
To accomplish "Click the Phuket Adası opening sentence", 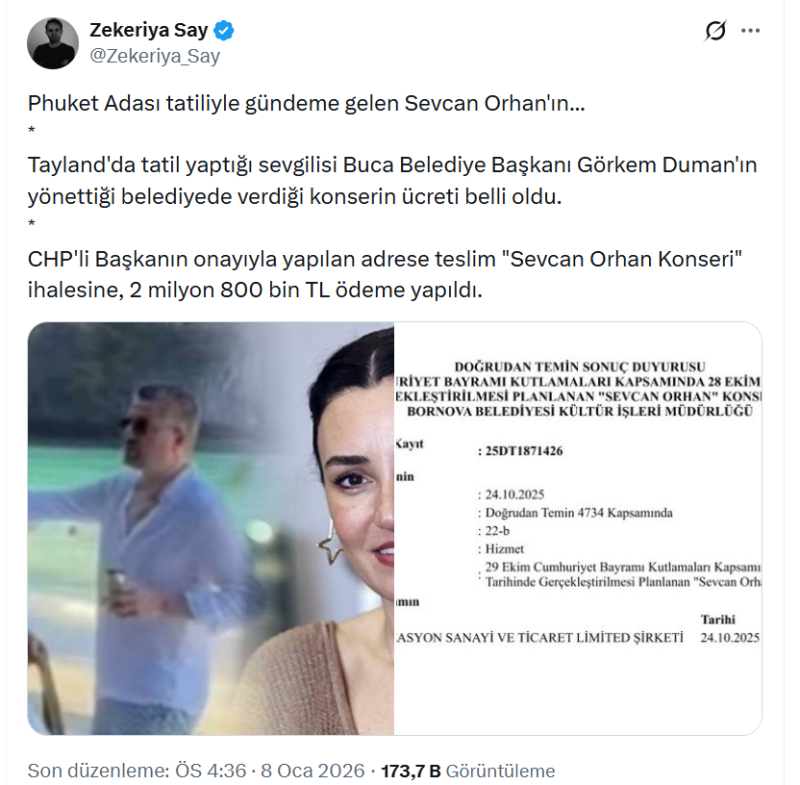I will coord(306,104).
